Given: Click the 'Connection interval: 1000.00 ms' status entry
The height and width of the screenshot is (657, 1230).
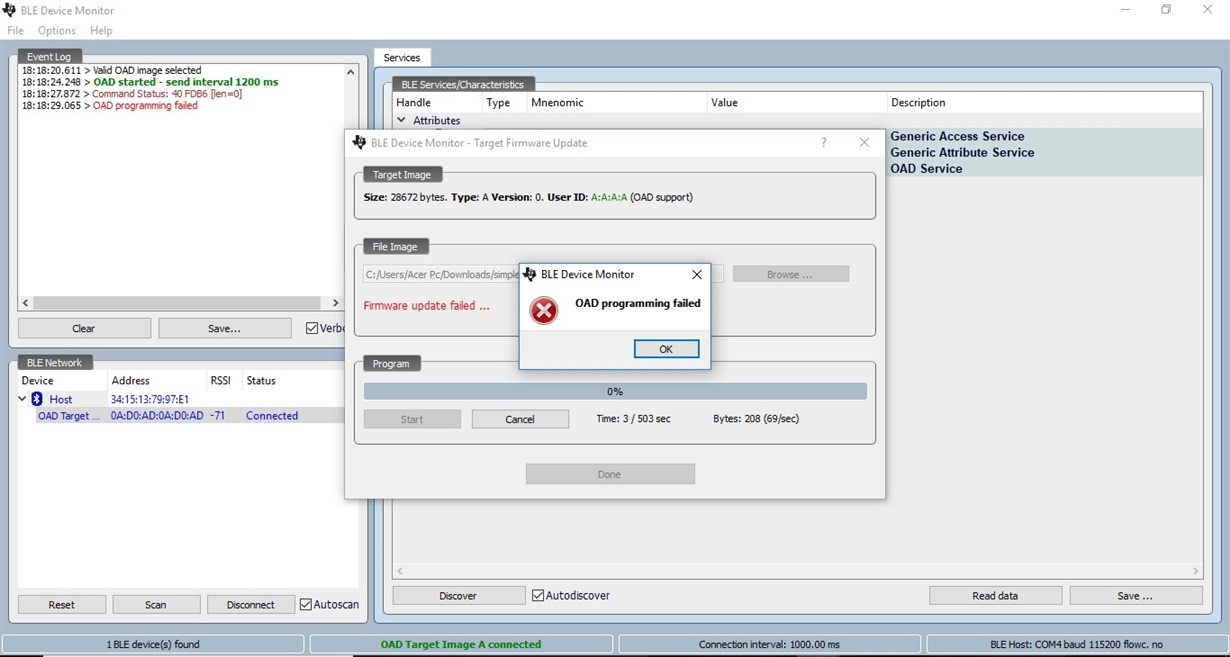Looking at the screenshot, I should (769, 645).
